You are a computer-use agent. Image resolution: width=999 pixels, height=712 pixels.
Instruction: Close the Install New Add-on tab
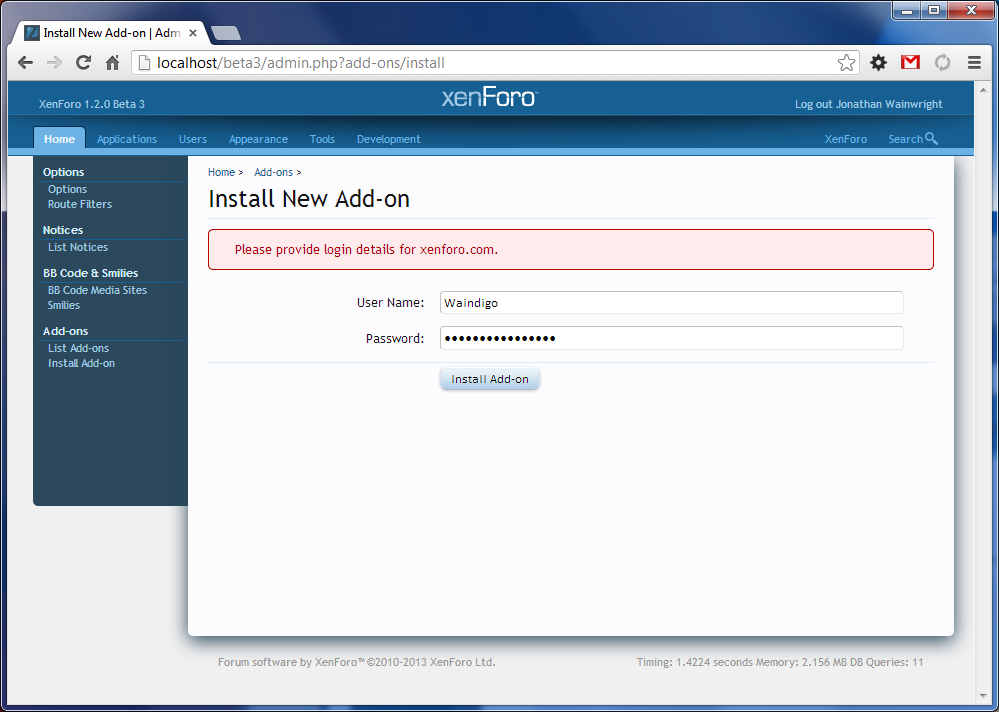(192, 32)
